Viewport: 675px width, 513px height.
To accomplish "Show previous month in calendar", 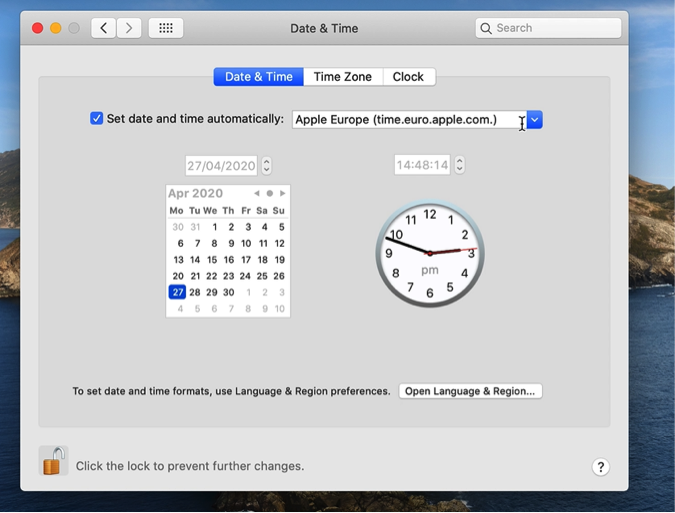I will click(x=257, y=193).
